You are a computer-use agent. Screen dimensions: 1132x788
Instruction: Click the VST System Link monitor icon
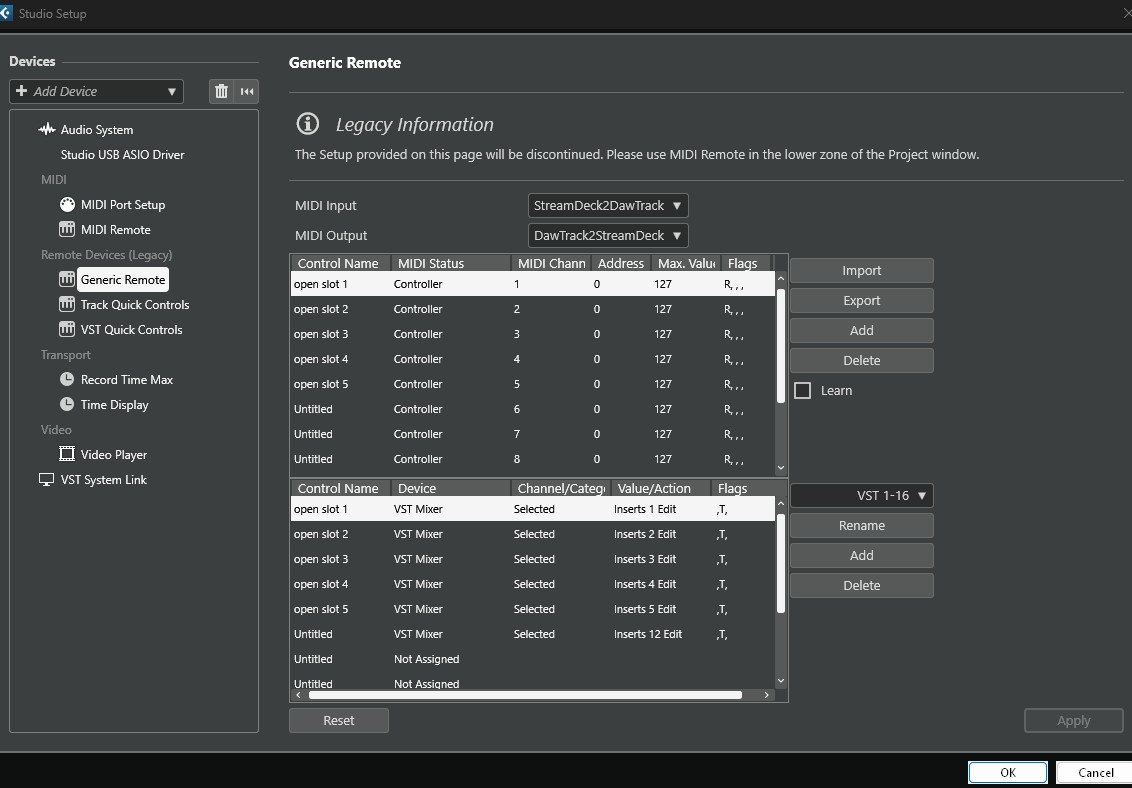(46, 480)
